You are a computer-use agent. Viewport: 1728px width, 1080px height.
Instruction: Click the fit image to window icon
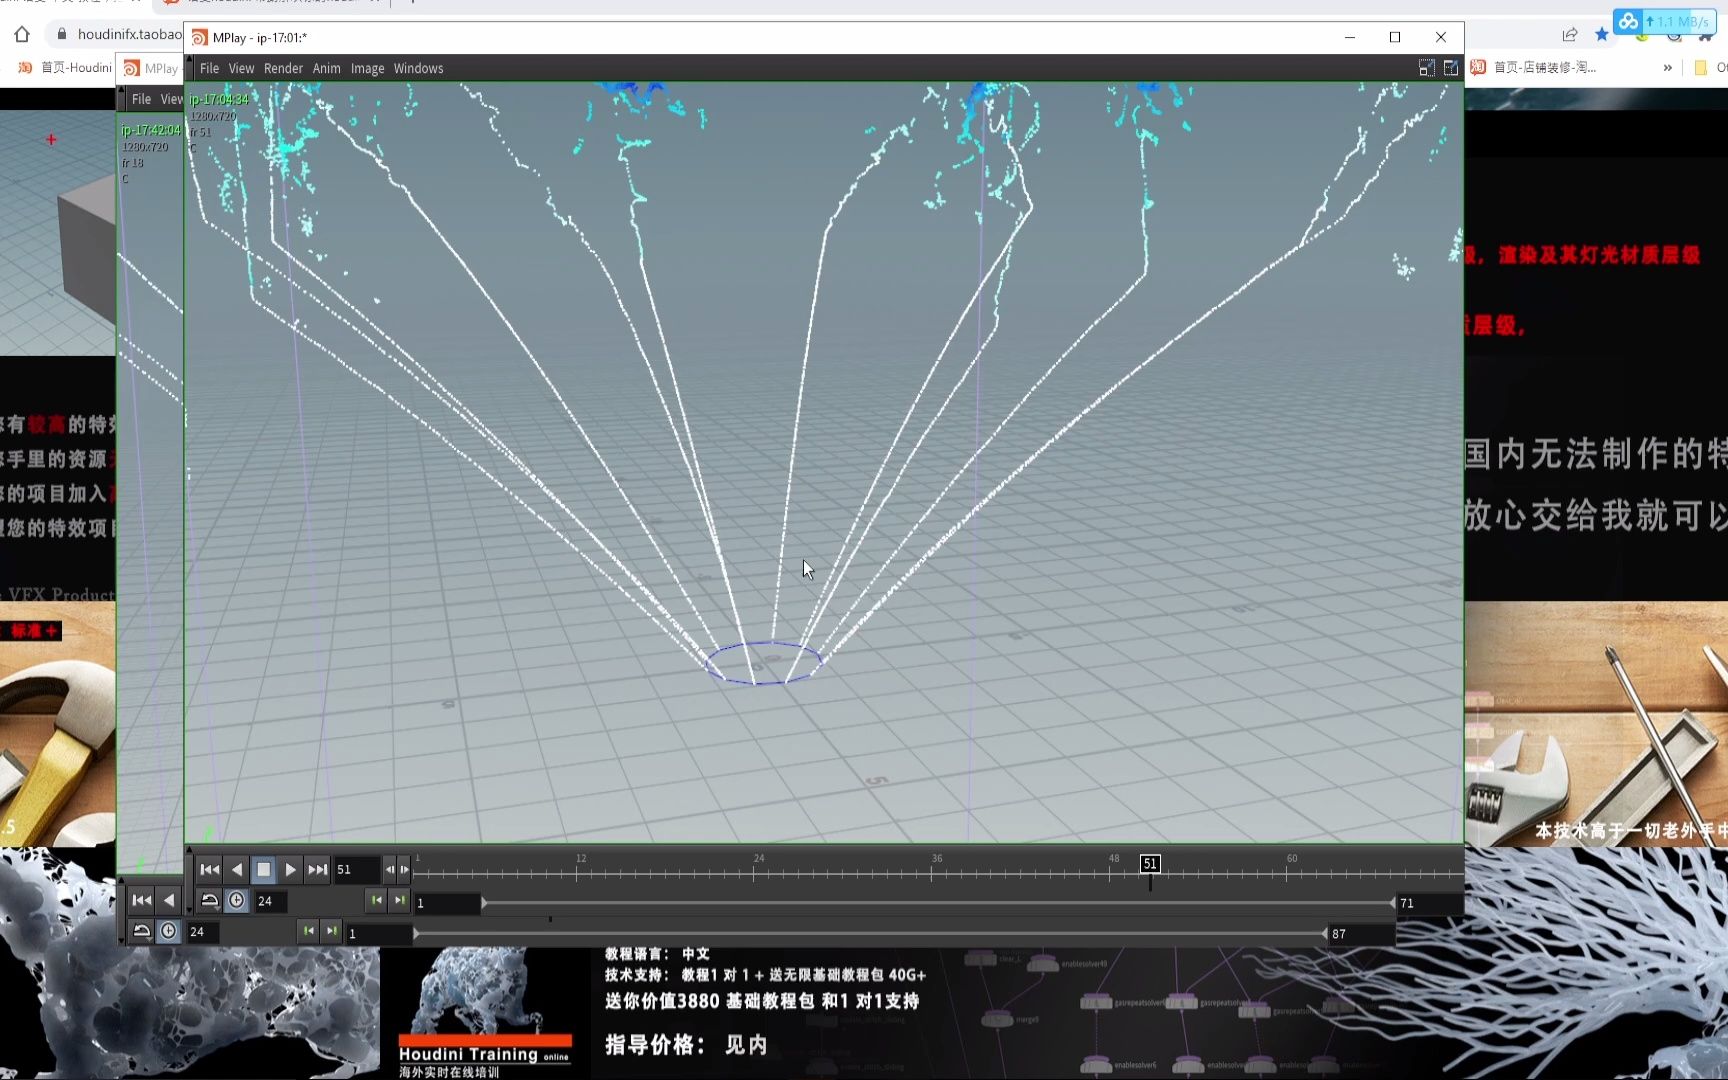[1450, 68]
